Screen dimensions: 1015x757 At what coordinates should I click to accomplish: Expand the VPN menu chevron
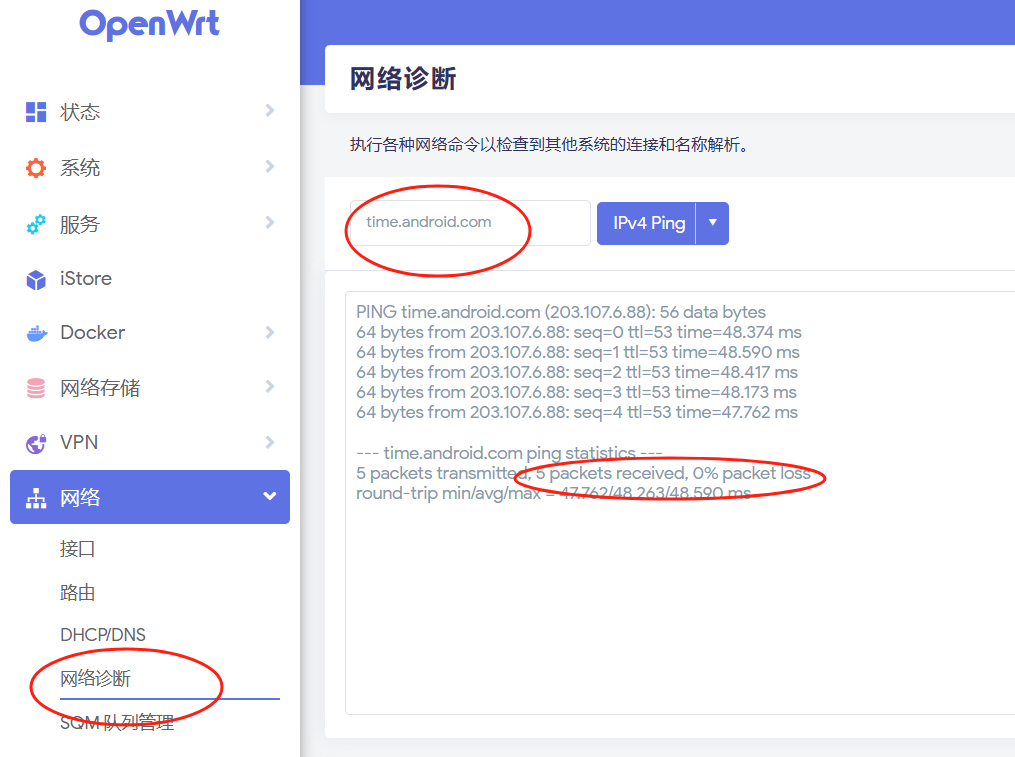point(270,442)
